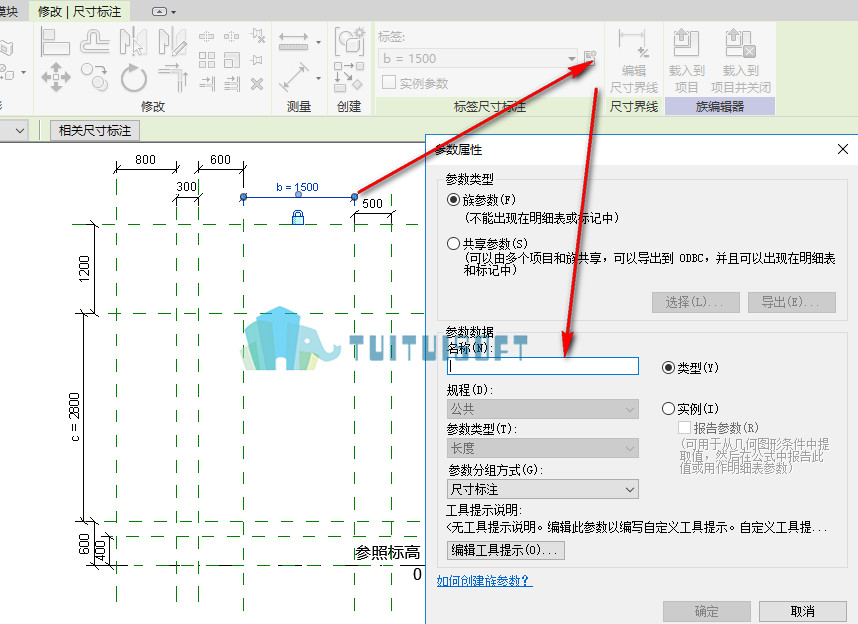Expand the ribbon display options arrow
The image size is (858, 624).
point(173,11)
